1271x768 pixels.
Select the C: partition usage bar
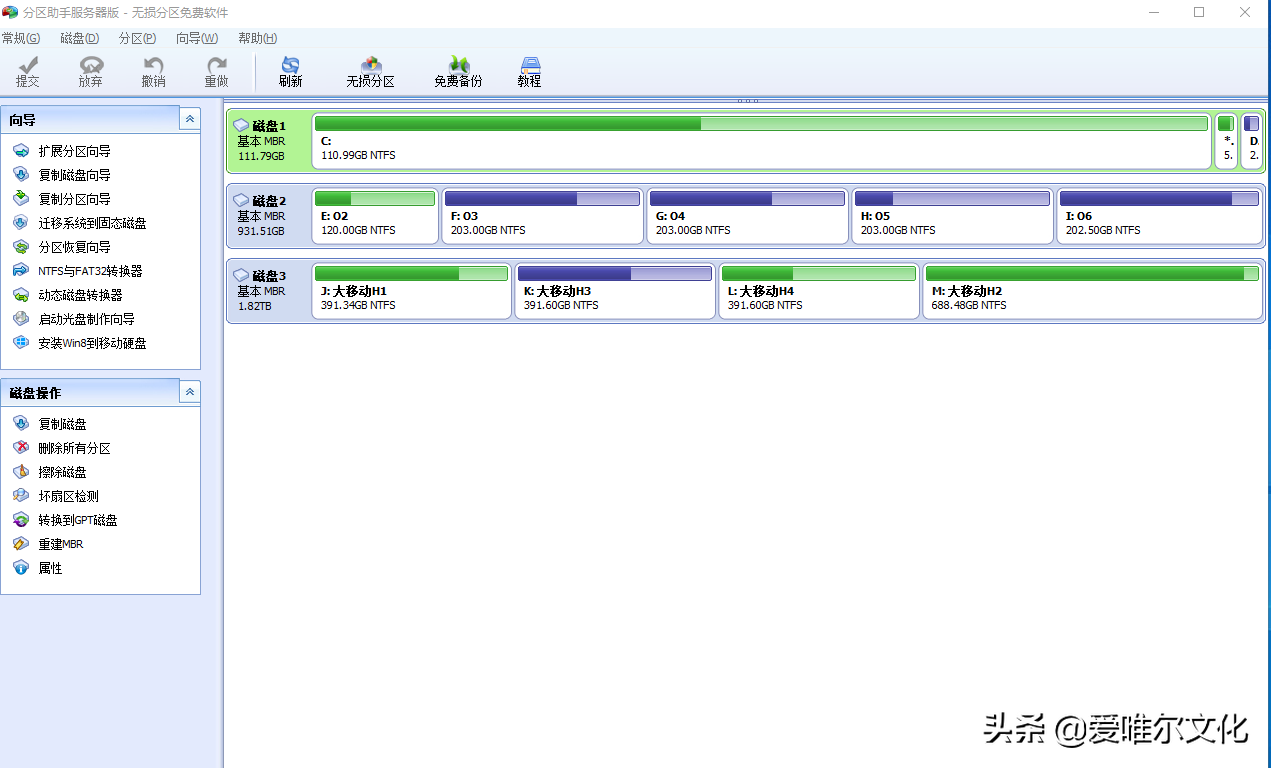(760, 124)
